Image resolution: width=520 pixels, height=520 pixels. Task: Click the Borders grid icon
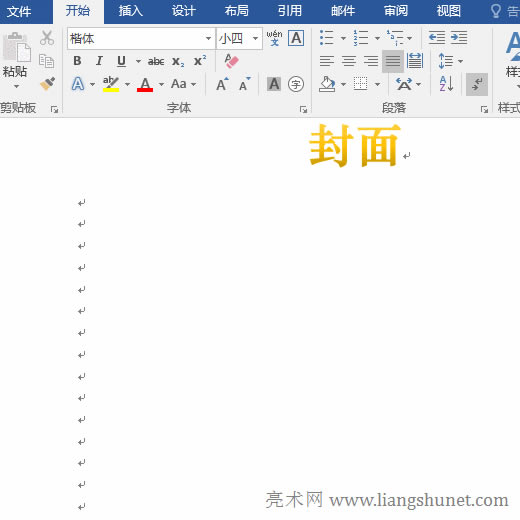[x=361, y=84]
